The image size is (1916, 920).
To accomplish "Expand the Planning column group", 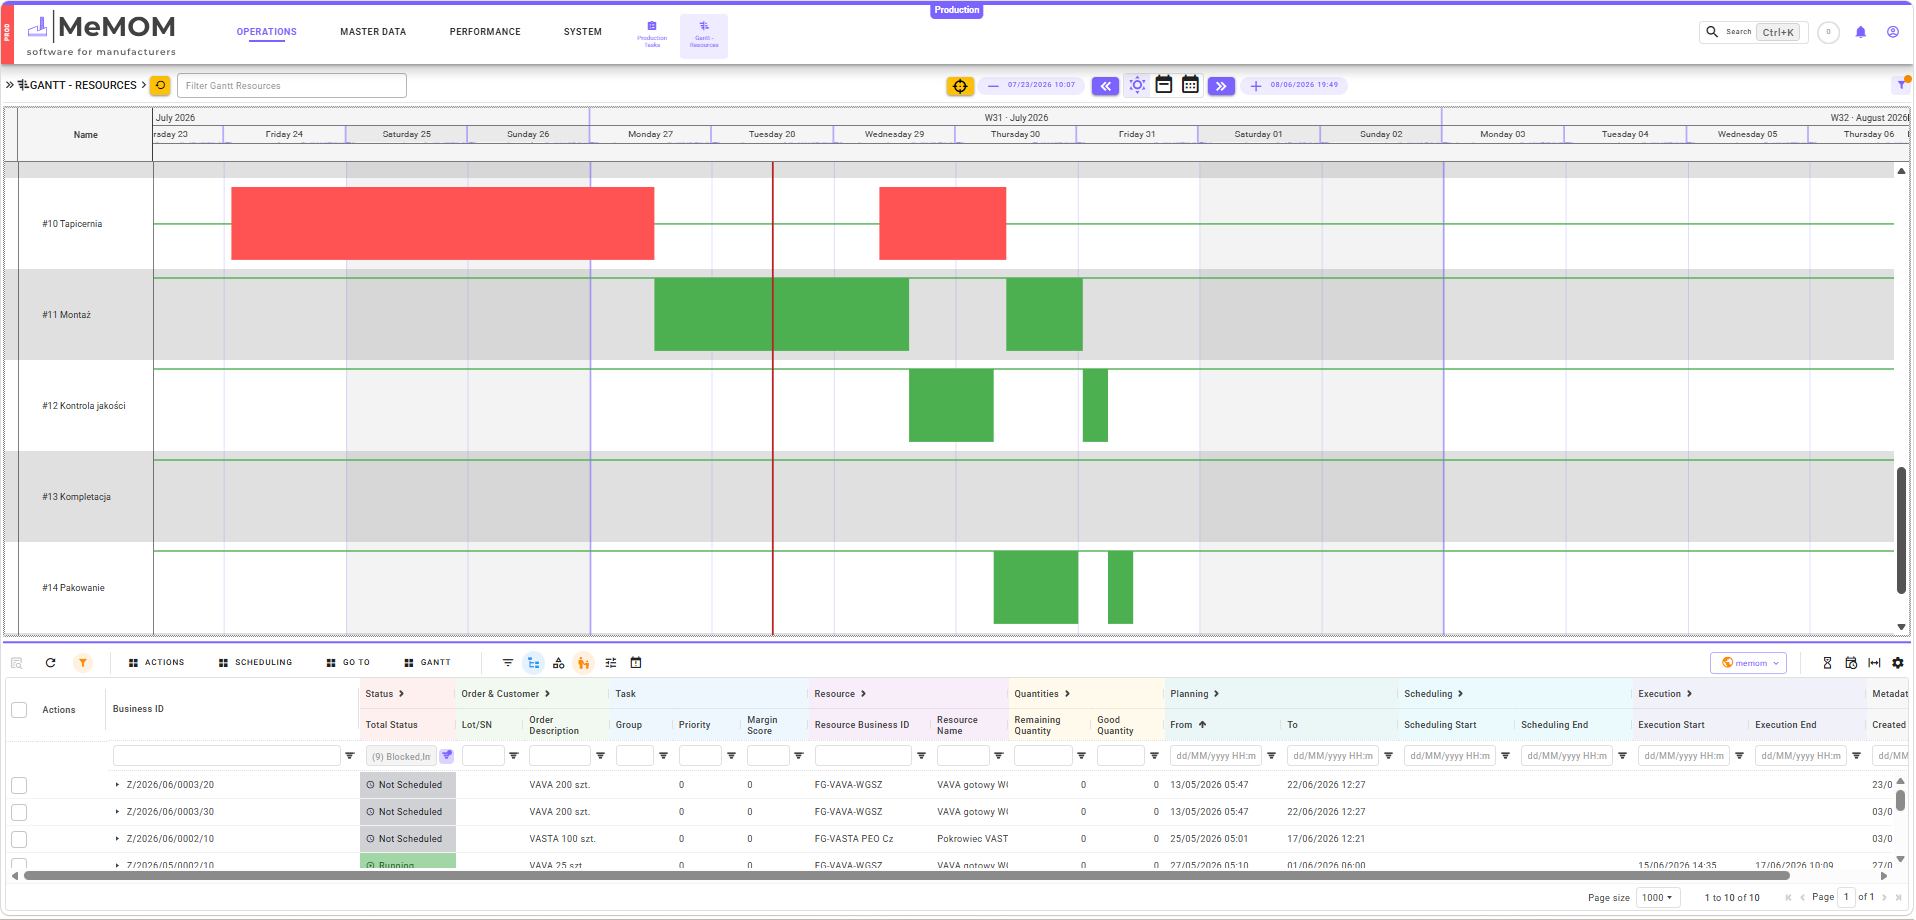I will [1216, 694].
